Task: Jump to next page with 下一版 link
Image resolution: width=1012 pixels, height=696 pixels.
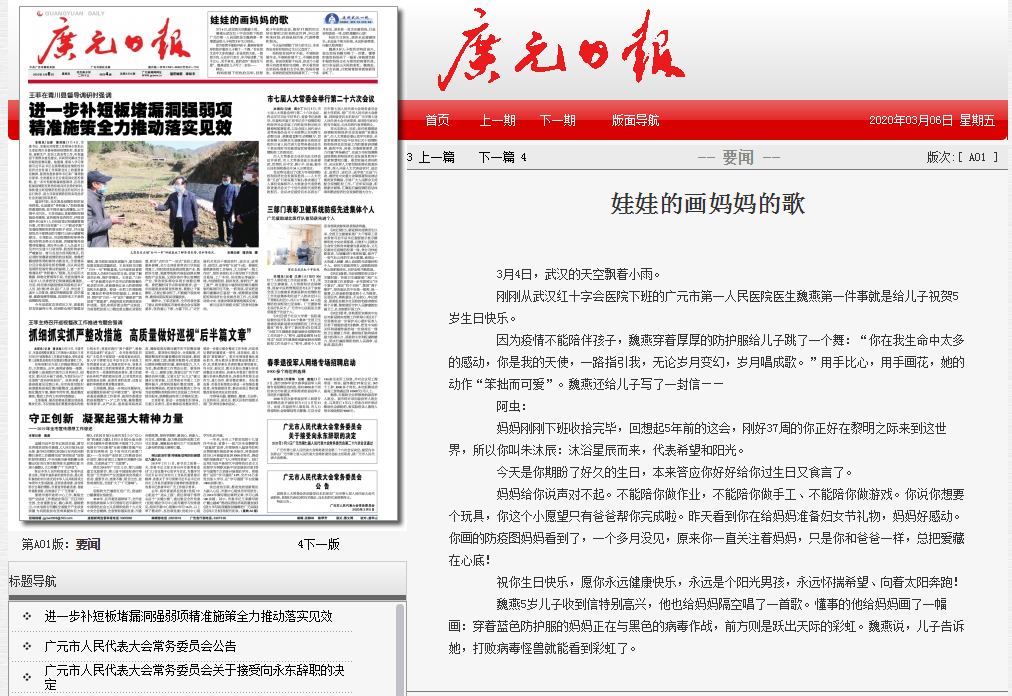Action: (x=322, y=544)
